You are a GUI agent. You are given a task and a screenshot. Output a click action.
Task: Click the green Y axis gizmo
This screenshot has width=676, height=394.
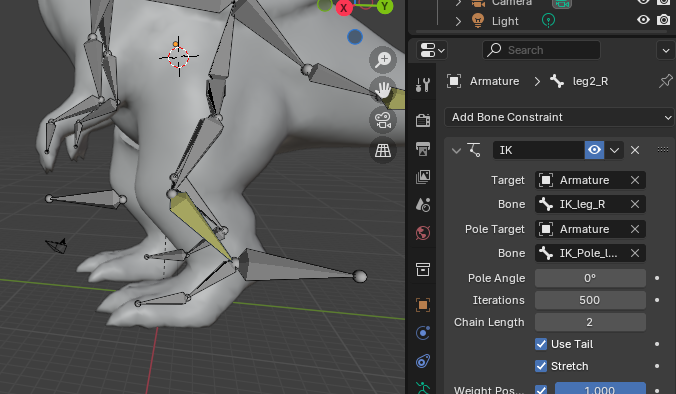click(385, 6)
